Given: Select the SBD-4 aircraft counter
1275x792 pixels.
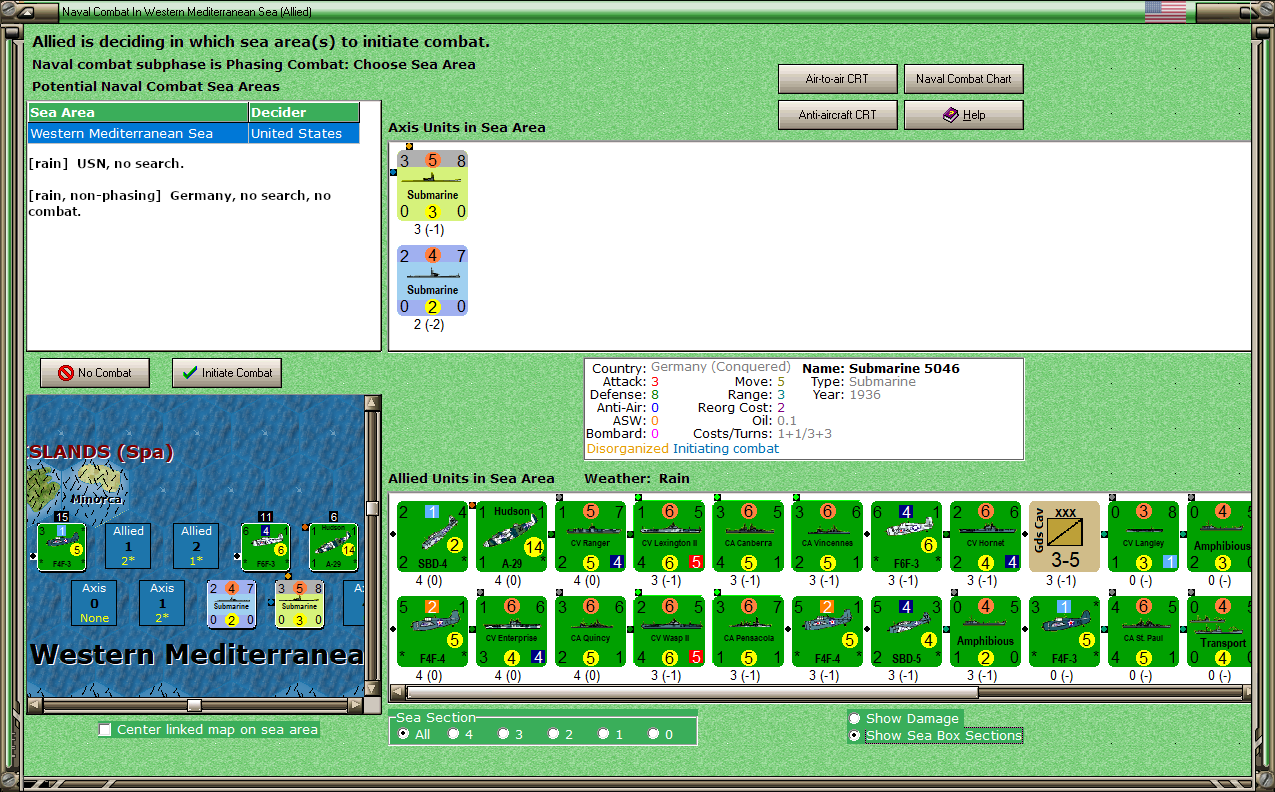Looking at the screenshot, I should point(432,537).
